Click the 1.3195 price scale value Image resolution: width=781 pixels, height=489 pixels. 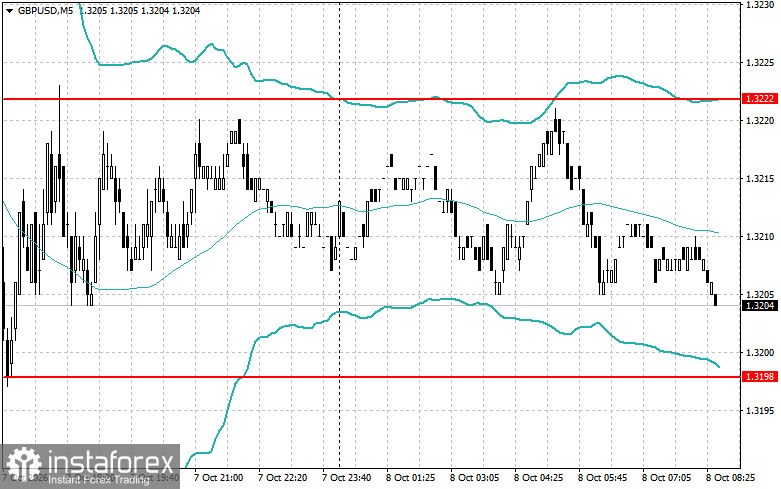(760, 410)
